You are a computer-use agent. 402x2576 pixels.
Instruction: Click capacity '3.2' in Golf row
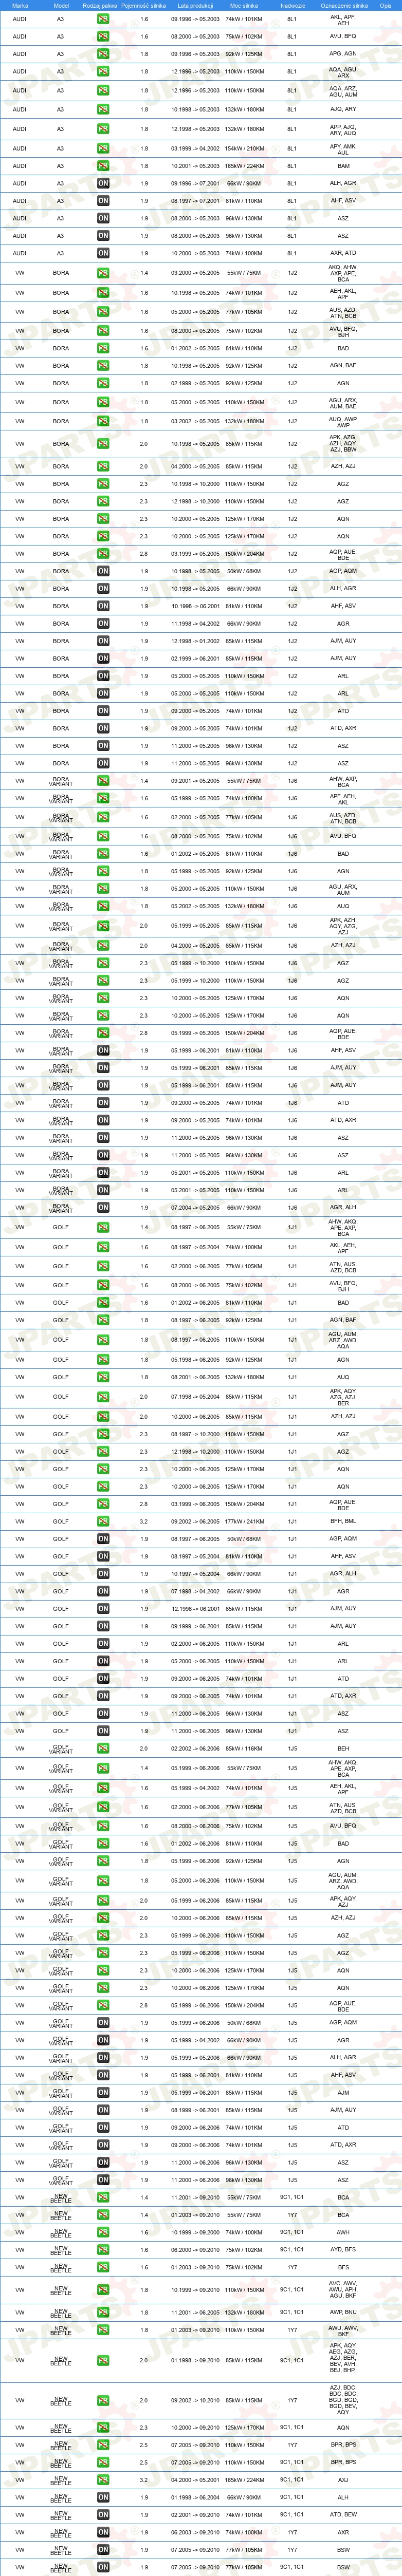pyautogui.click(x=144, y=1521)
